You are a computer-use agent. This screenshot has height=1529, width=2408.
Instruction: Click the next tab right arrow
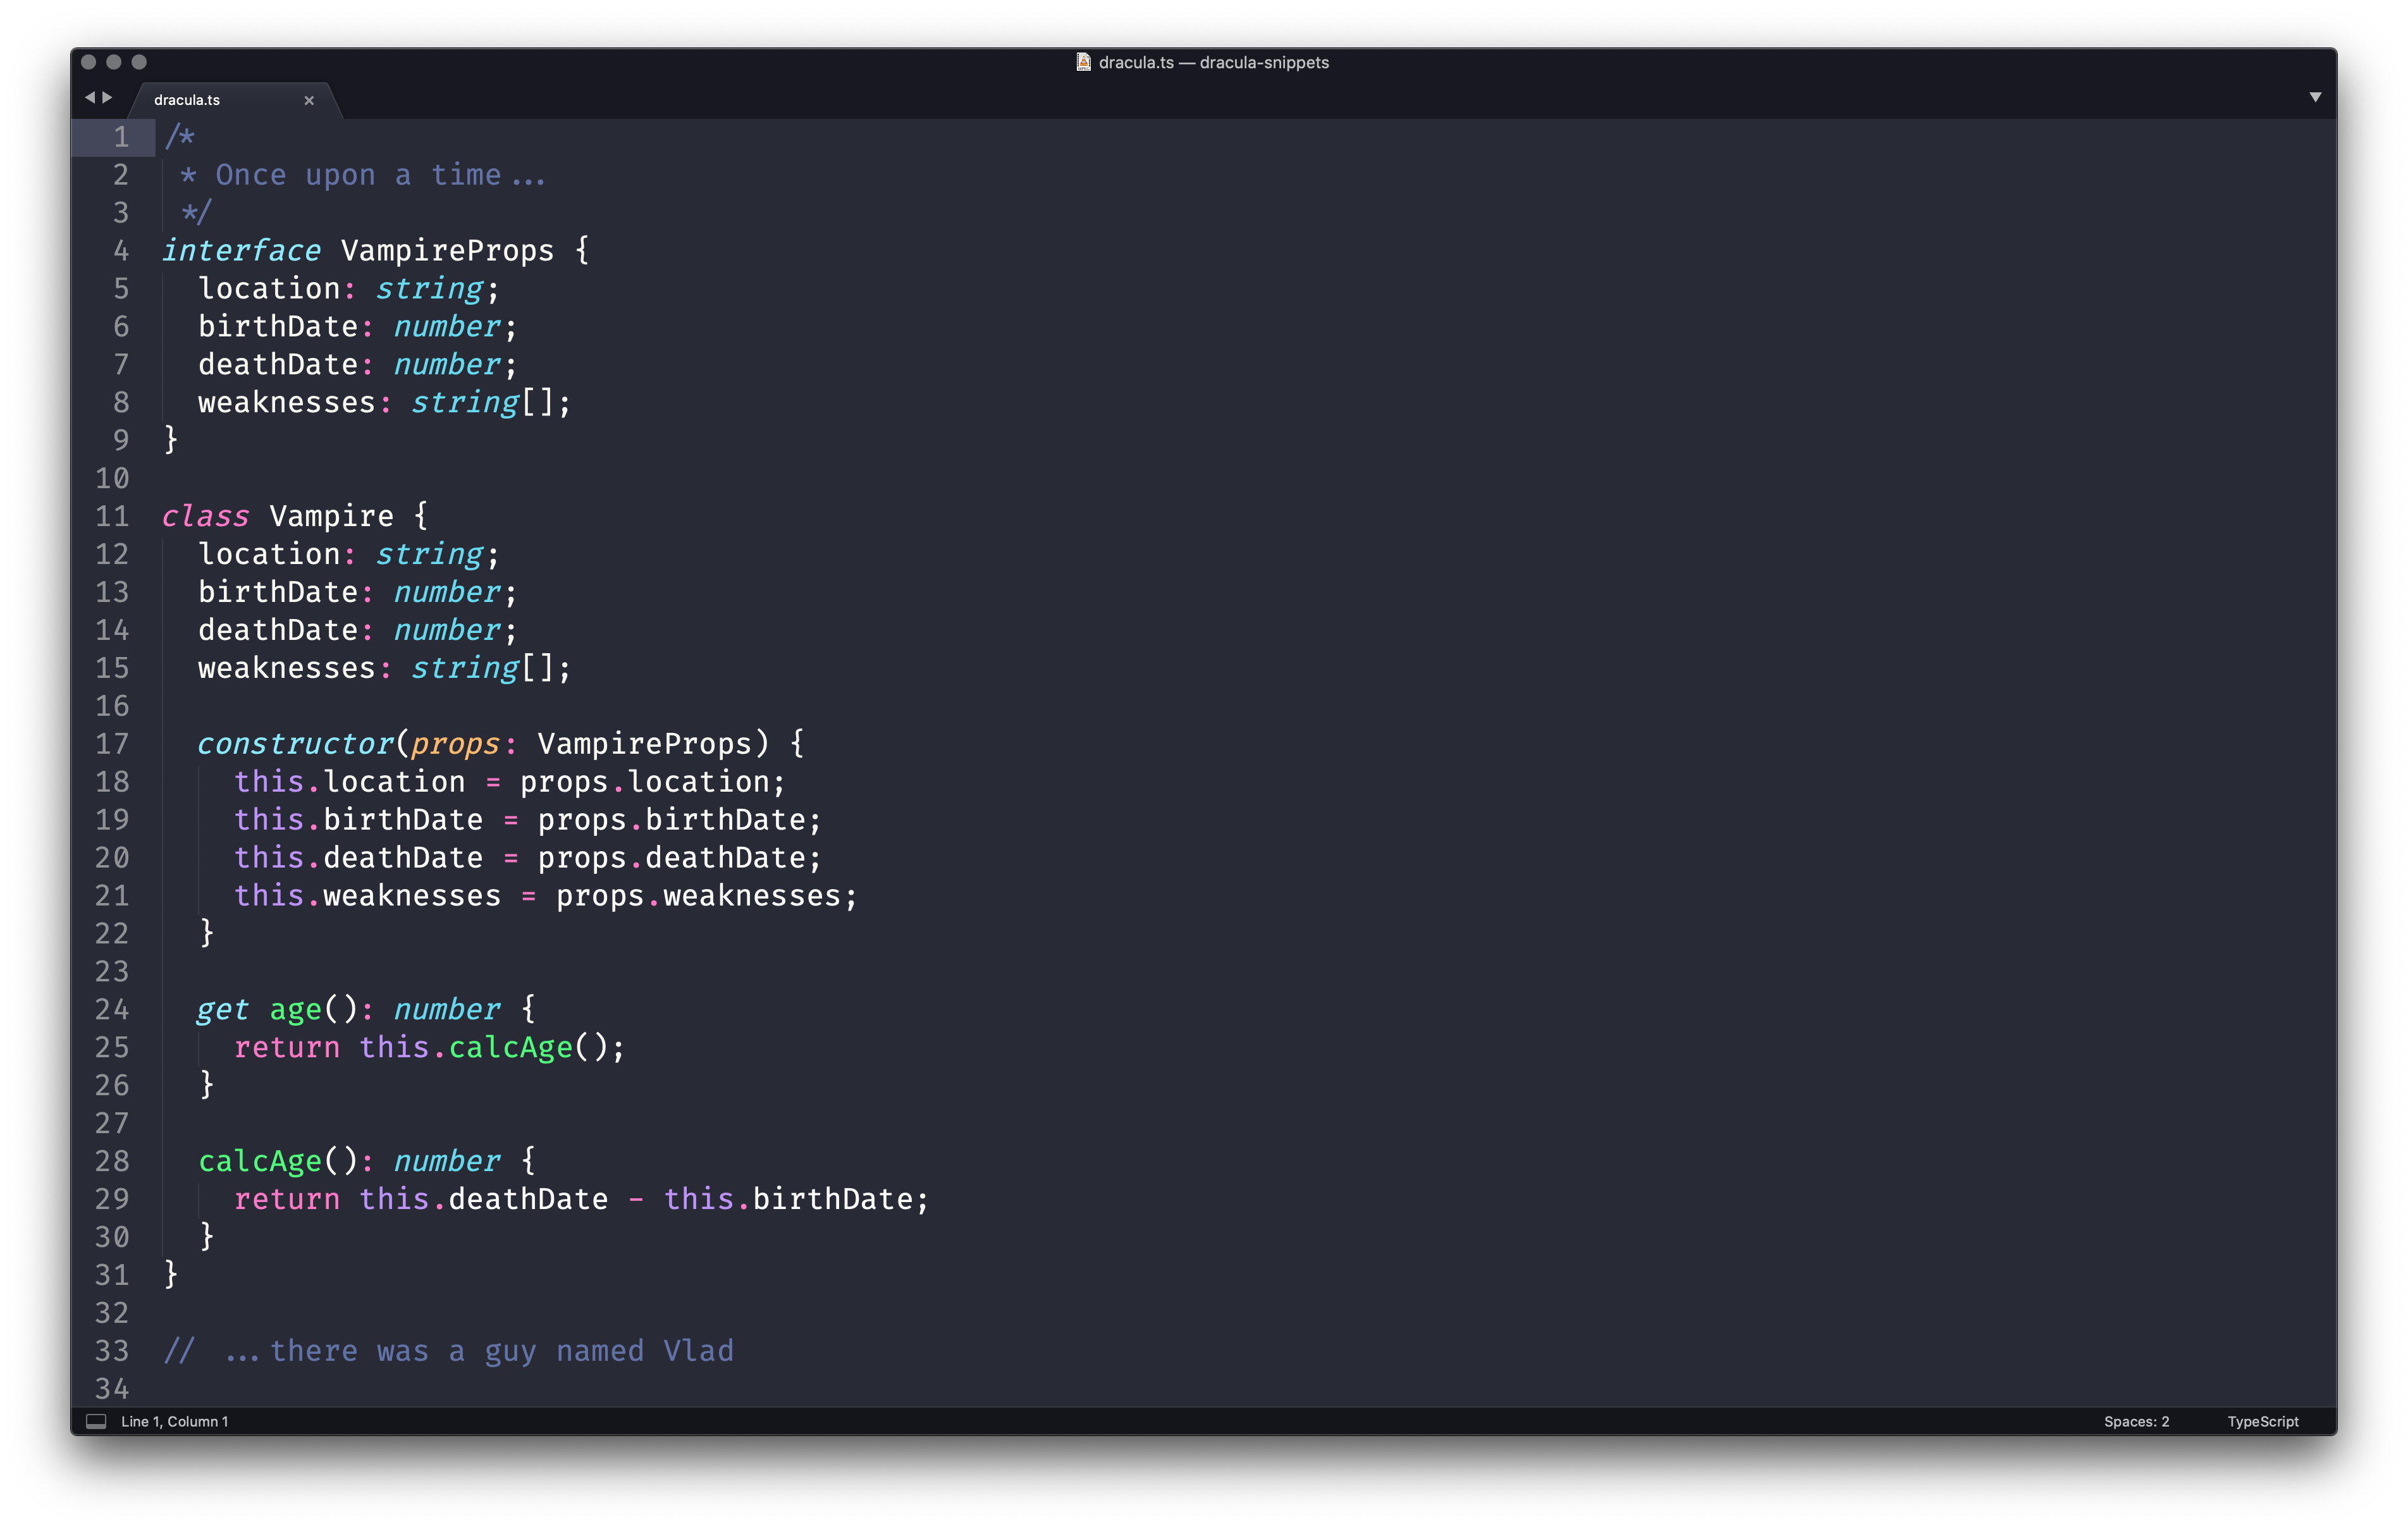point(108,97)
